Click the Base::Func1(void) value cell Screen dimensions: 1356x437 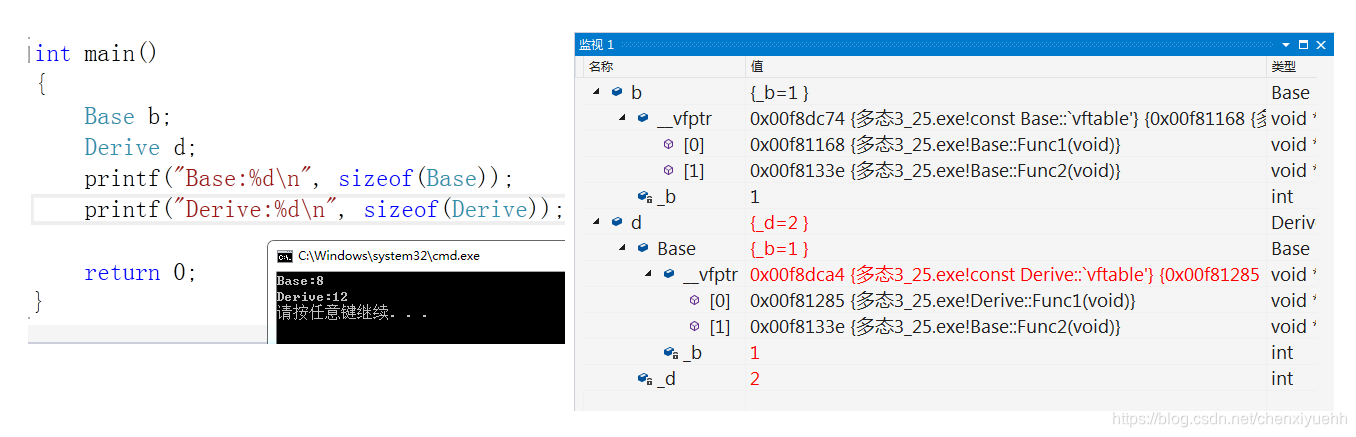[x=935, y=144]
